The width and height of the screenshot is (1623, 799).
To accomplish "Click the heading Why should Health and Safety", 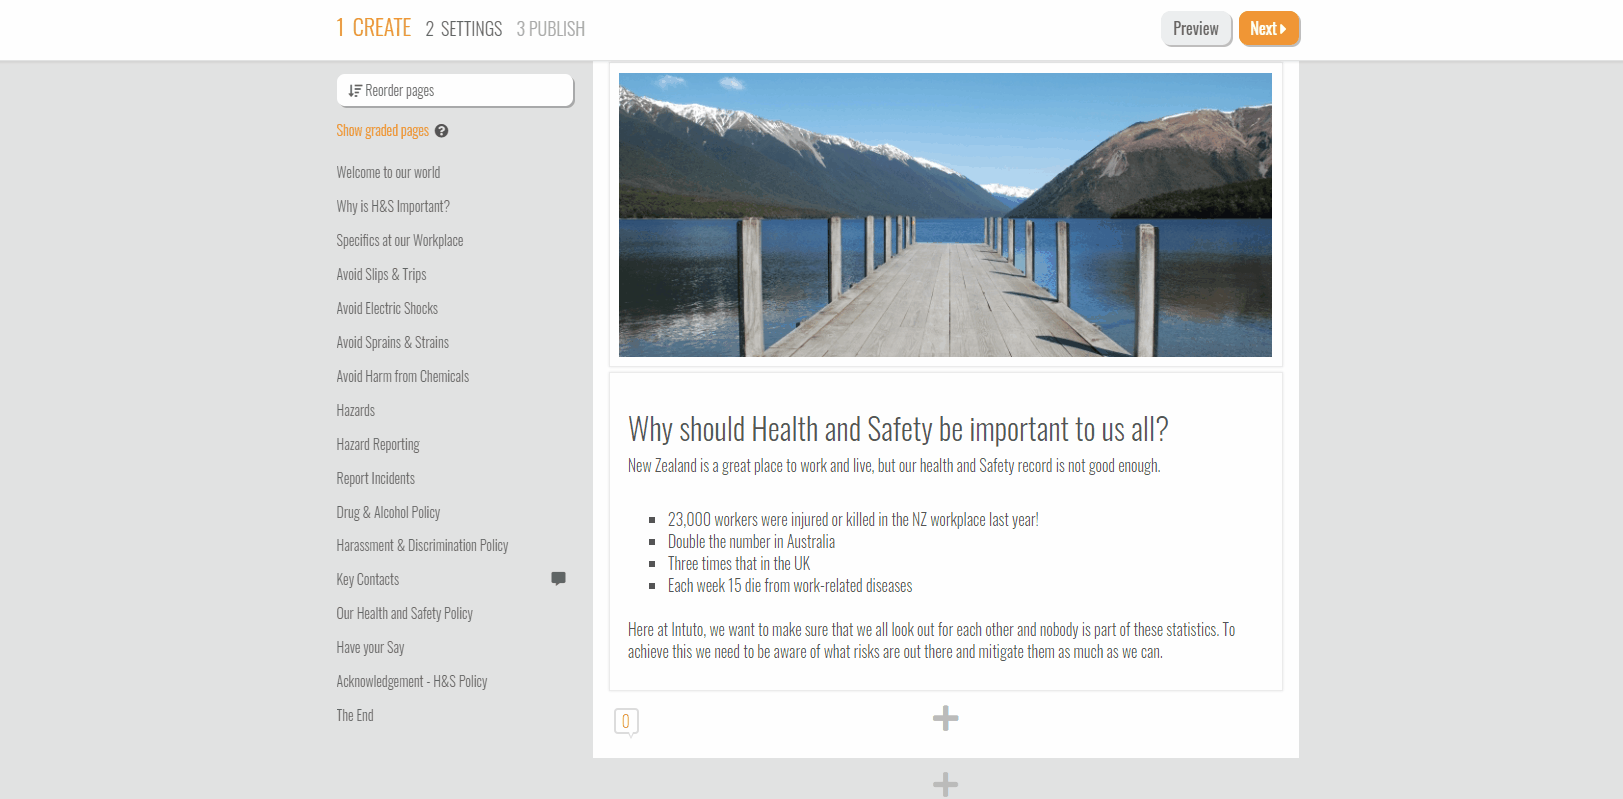I will pos(898,430).
